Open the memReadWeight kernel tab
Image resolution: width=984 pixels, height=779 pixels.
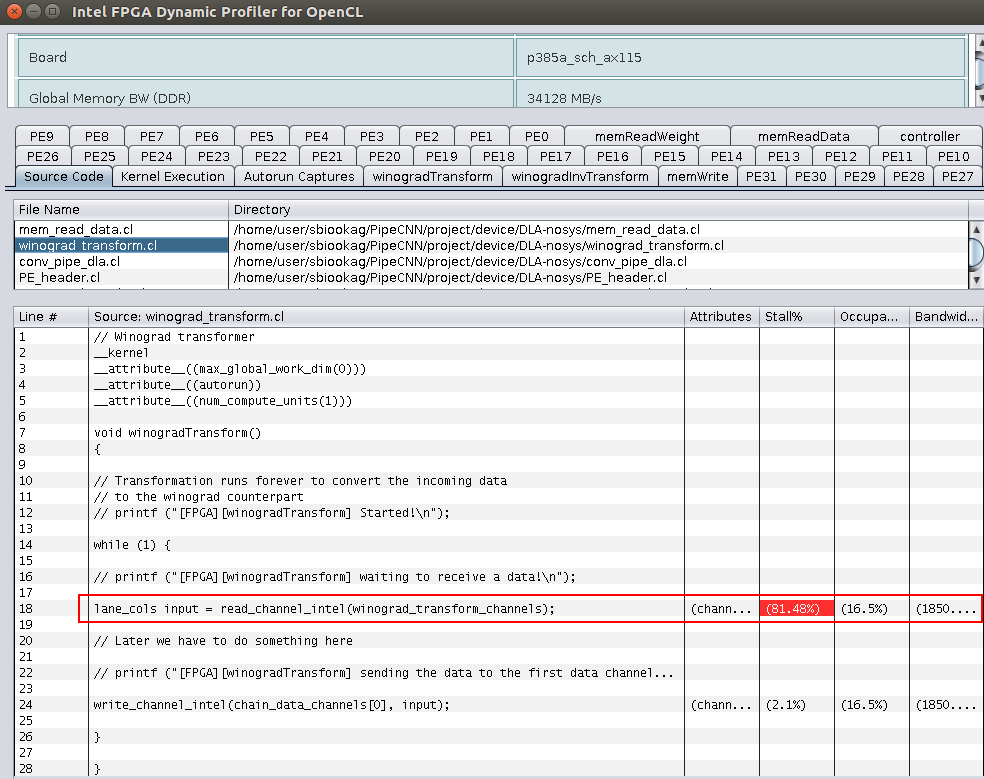click(x=646, y=137)
